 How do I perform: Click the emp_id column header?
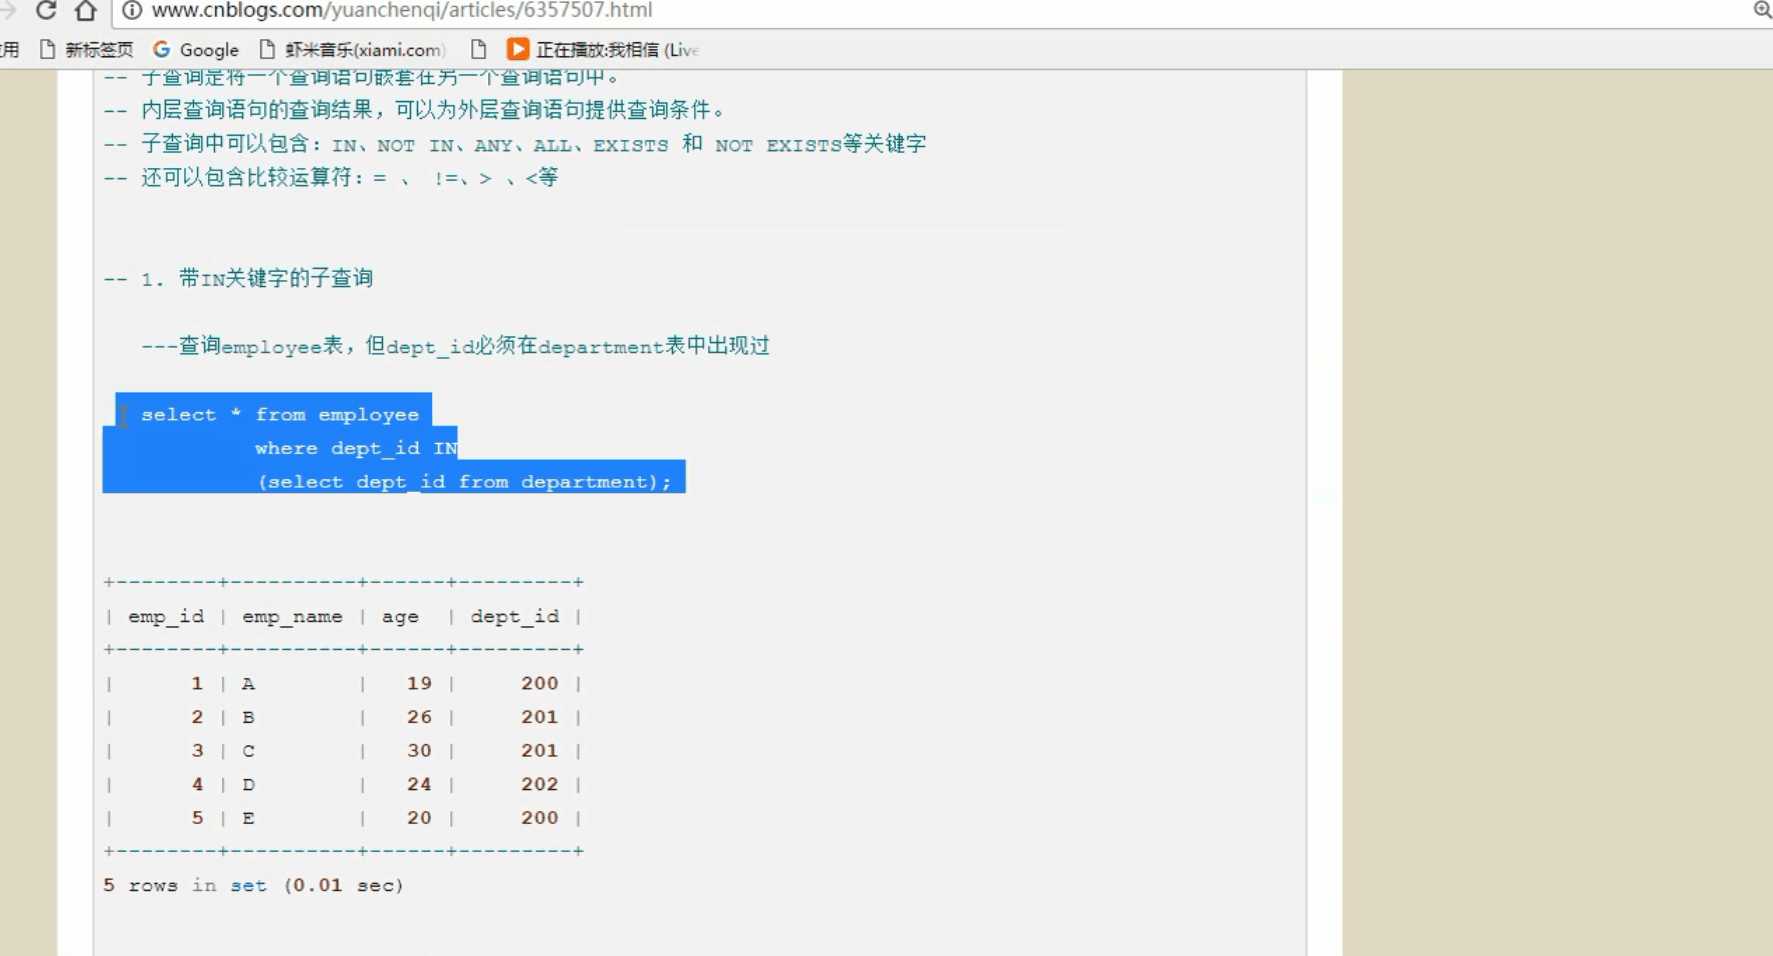(166, 616)
